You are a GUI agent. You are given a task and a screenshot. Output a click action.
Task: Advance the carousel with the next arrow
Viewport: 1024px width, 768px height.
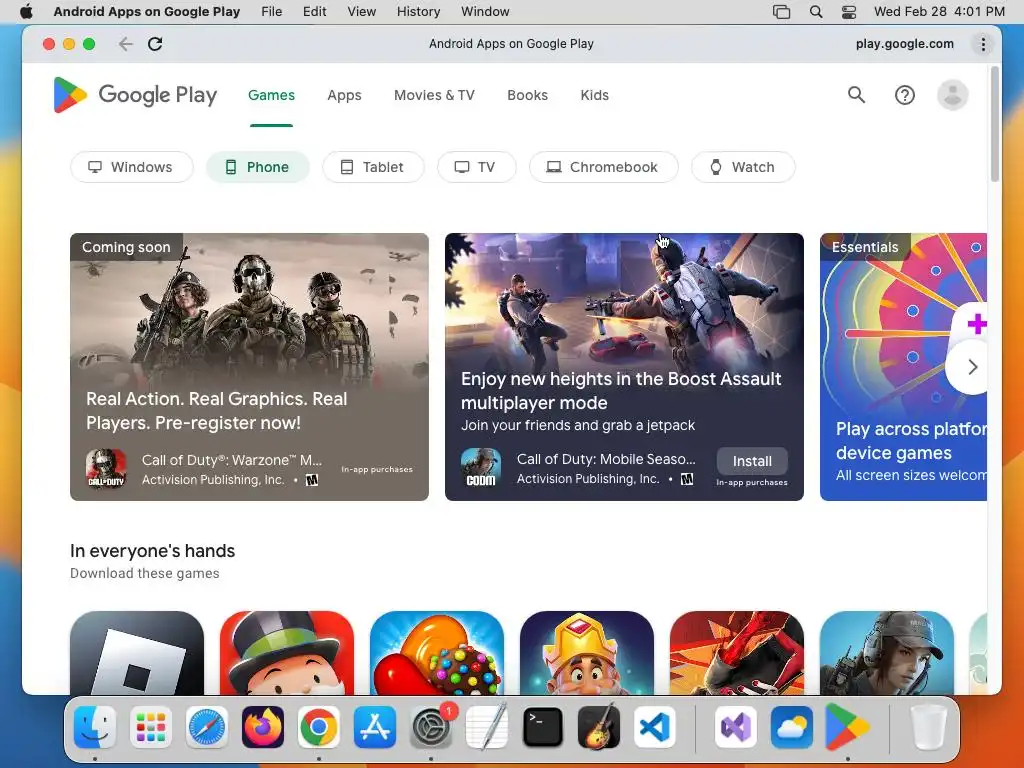972,367
